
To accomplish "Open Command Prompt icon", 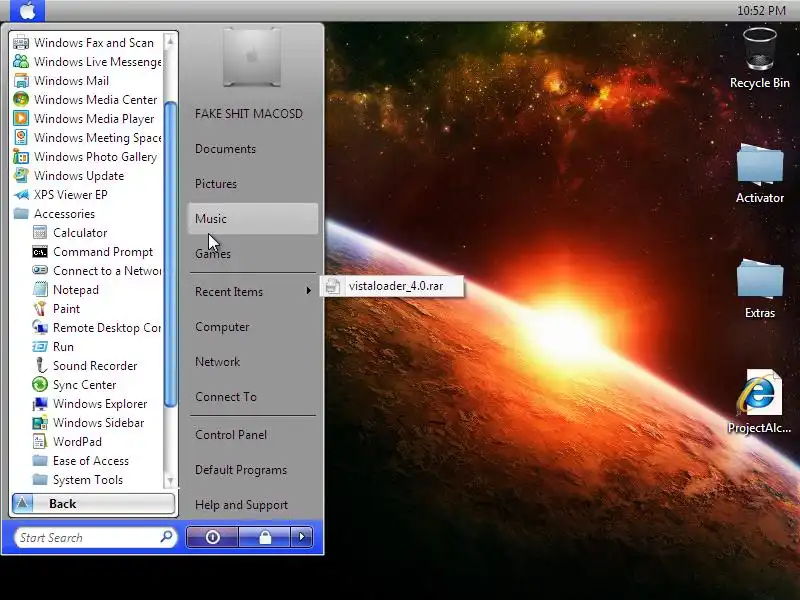I will tap(40, 252).
